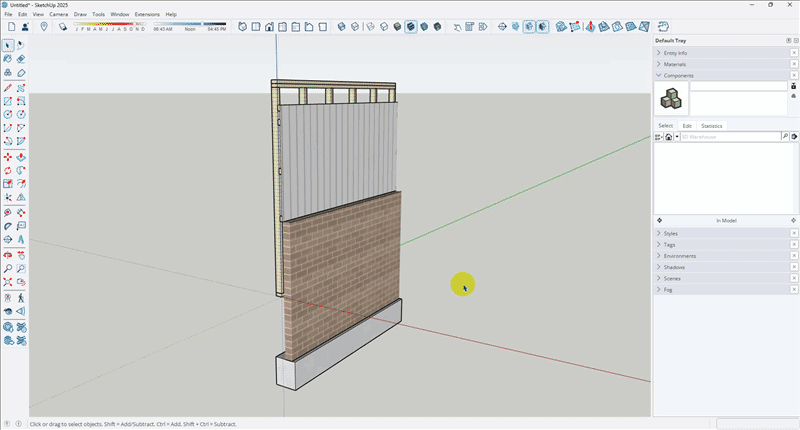The image size is (800, 430).
Task: Select the Push/Pull tool
Action: pyautogui.click(x=21, y=157)
